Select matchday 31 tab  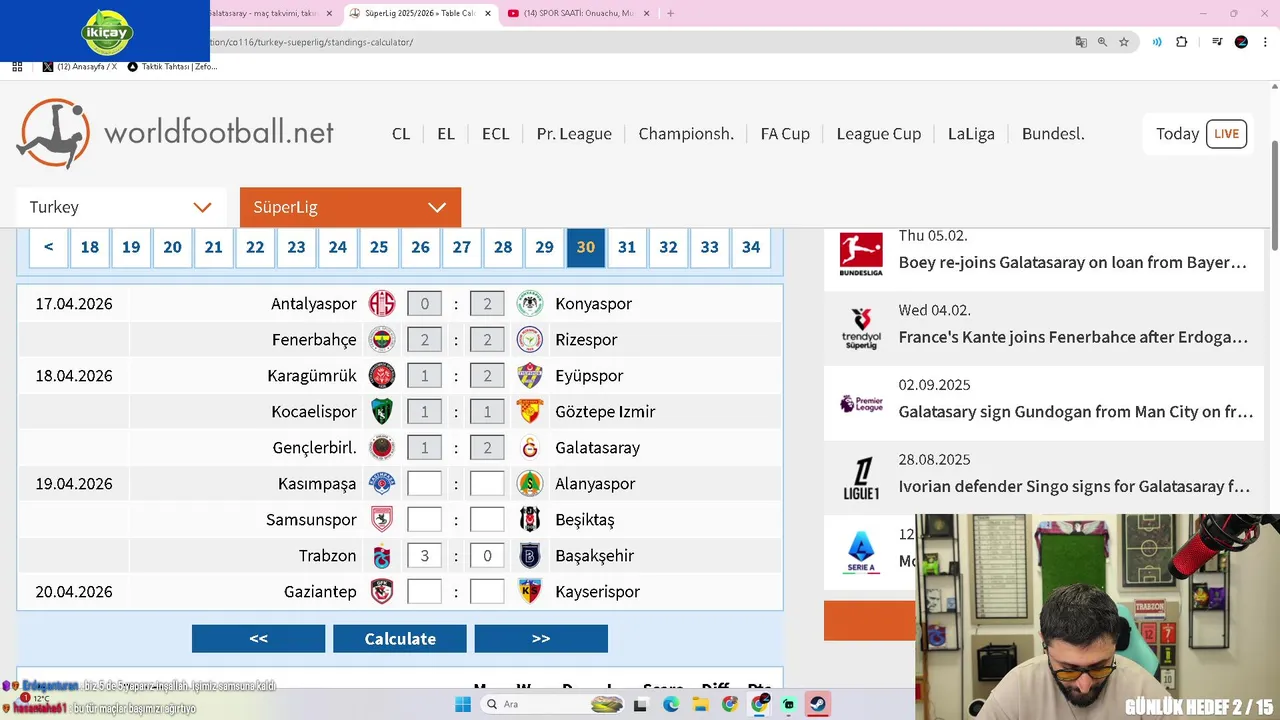click(x=627, y=247)
